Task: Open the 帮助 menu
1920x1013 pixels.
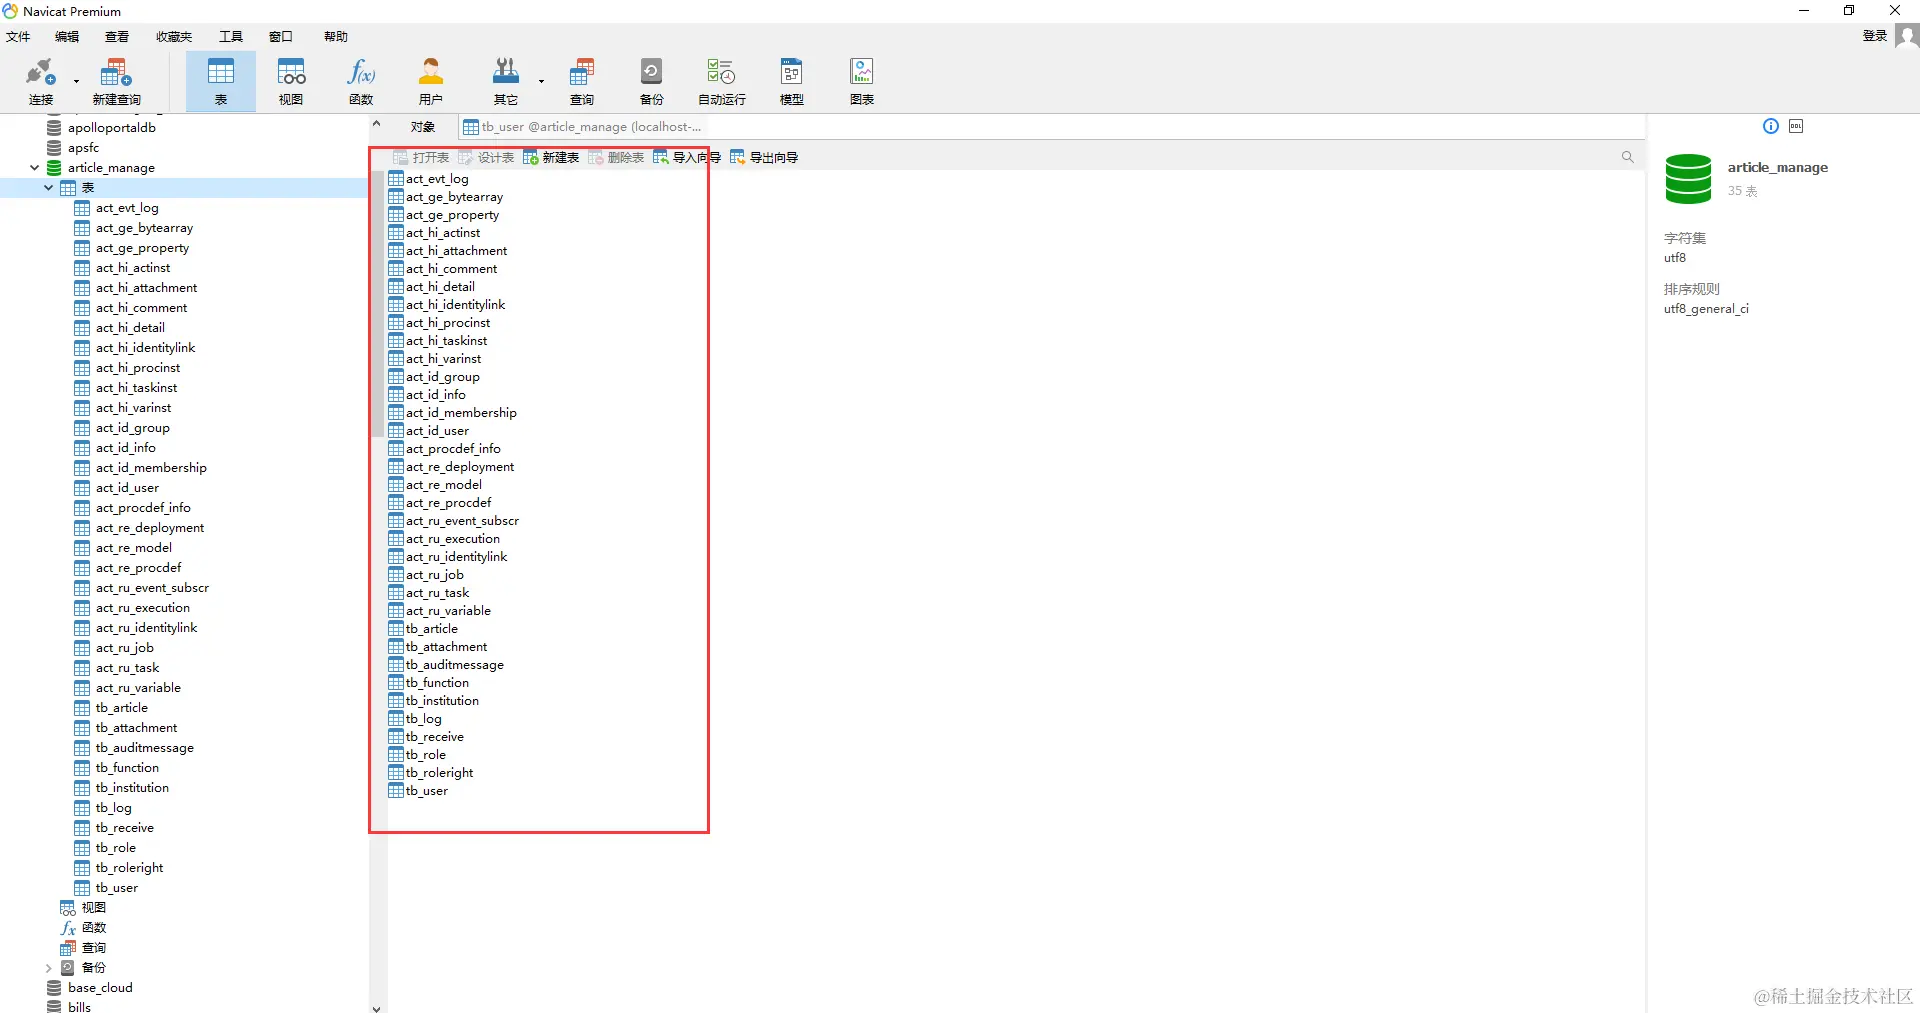Action: click(336, 37)
